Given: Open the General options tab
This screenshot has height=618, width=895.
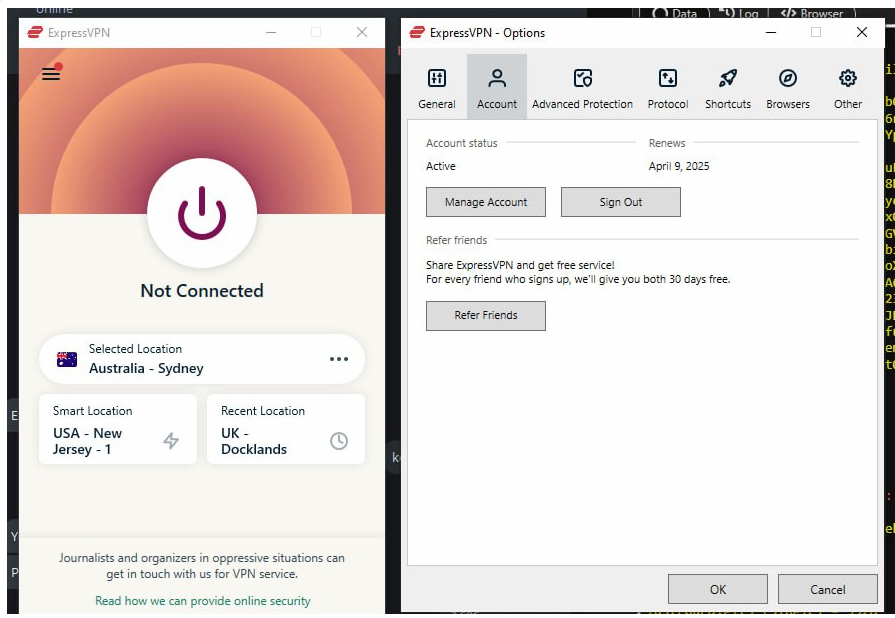Looking at the screenshot, I should (437, 87).
